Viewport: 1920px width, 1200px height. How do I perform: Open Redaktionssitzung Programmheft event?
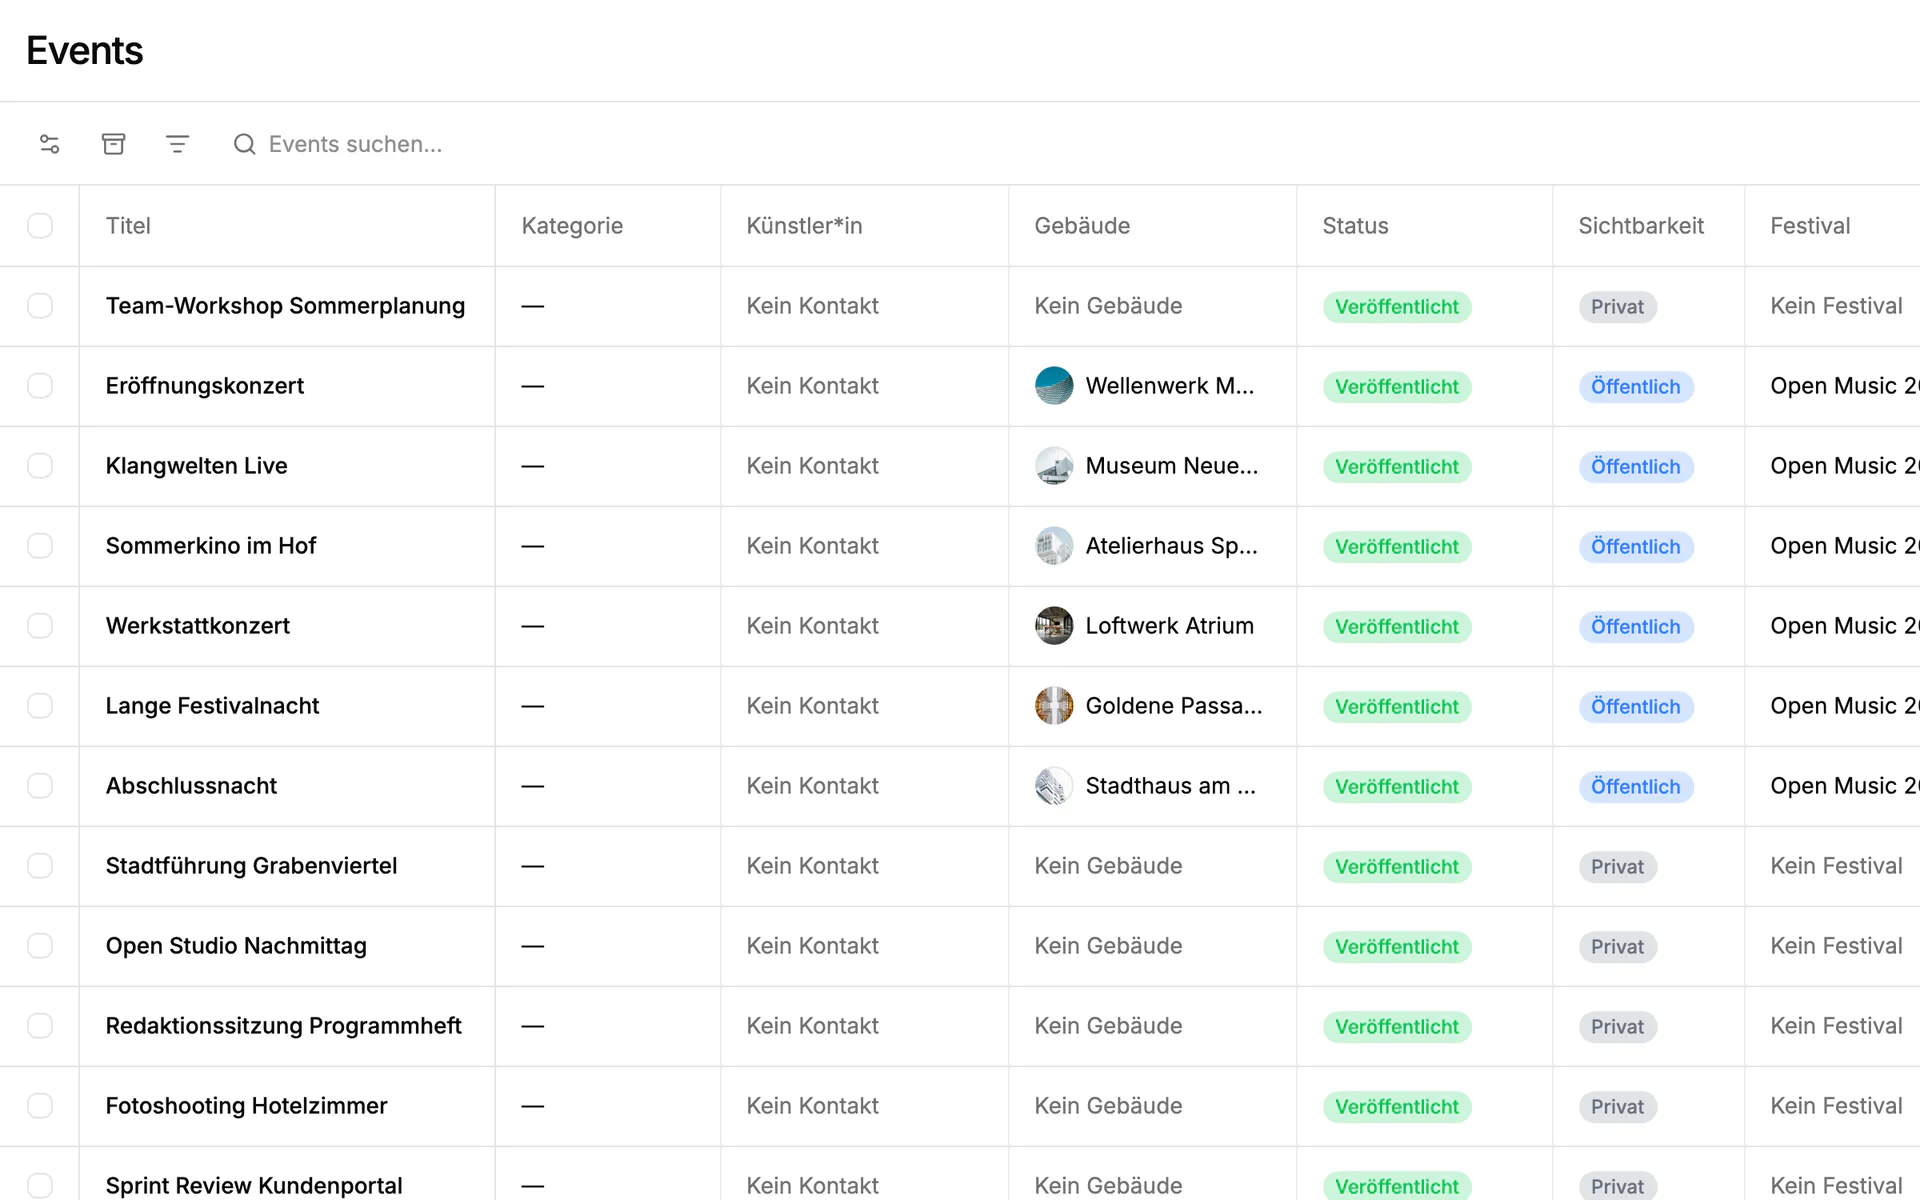click(283, 1026)
